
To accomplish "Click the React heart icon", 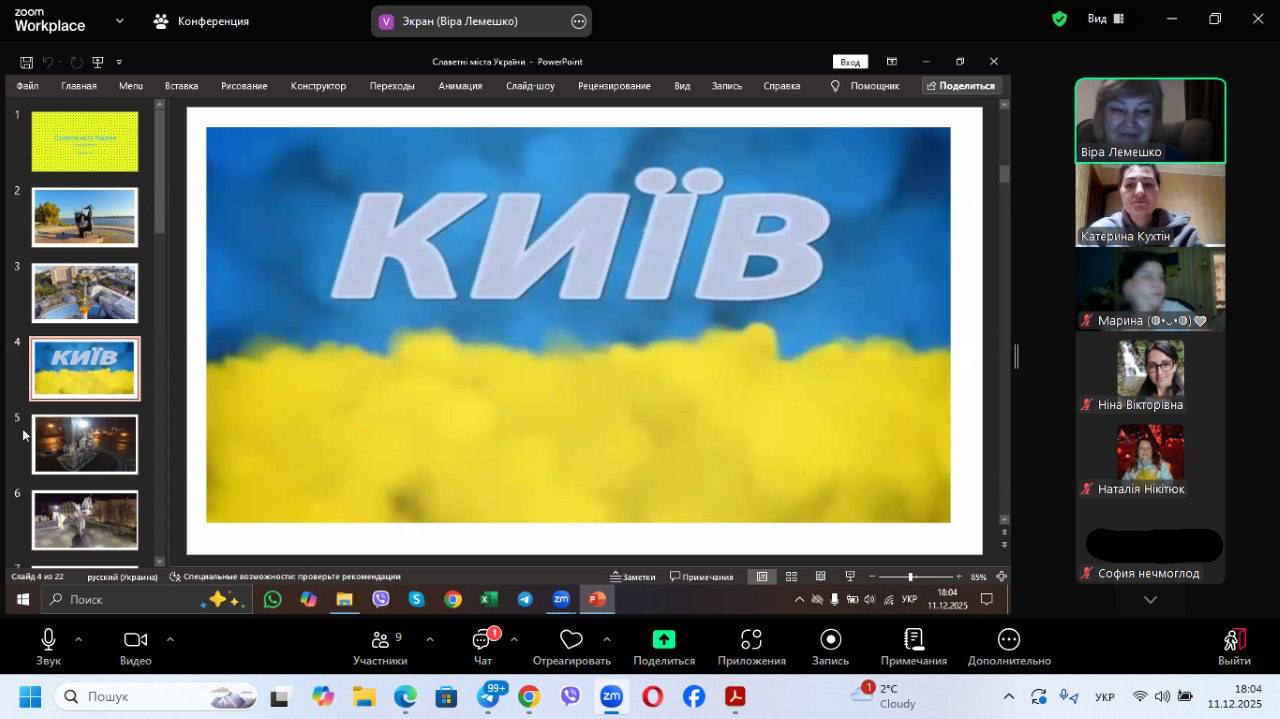I will pos(571,640).
